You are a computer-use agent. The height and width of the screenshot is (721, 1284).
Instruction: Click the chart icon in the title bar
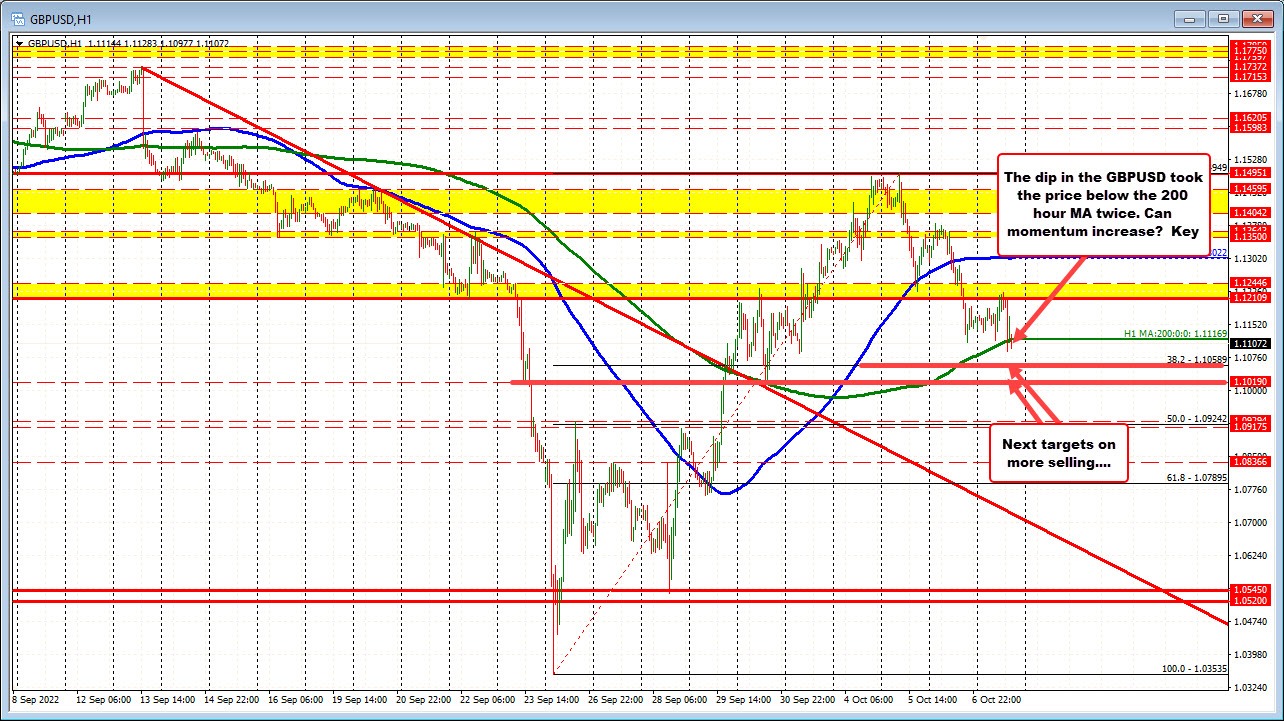[x=17, y=18]
